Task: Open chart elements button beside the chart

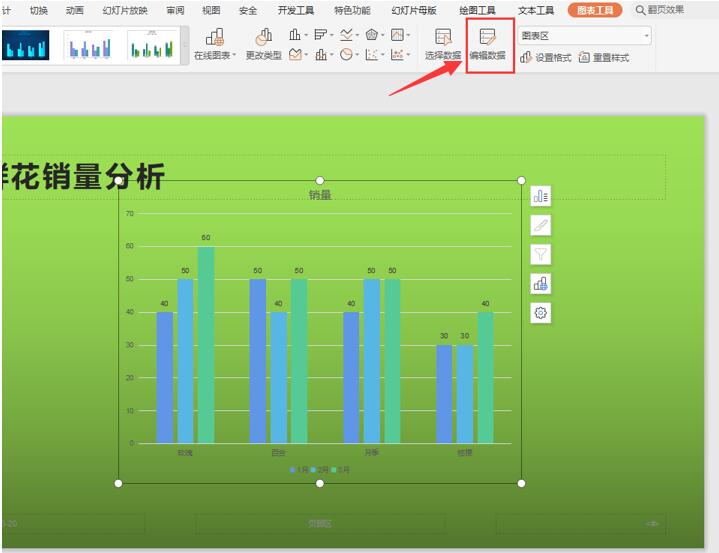Action: point(541,196)
